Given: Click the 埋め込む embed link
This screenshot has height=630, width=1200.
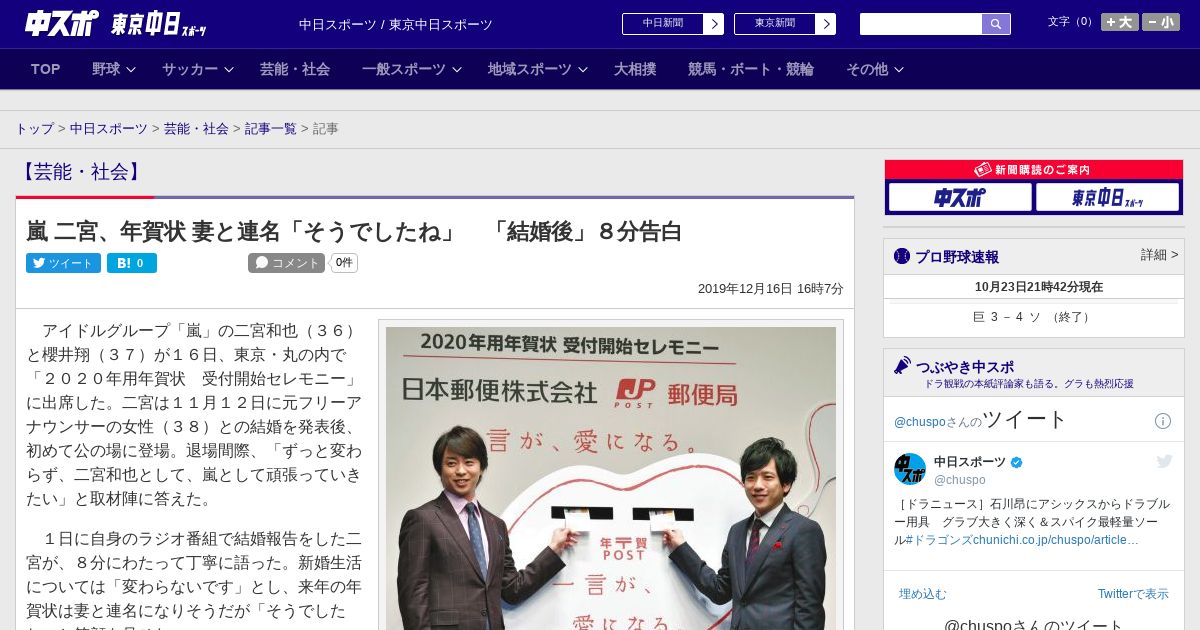Looking at the screenshot, I should pyautogui.click(x=922, y=594).
